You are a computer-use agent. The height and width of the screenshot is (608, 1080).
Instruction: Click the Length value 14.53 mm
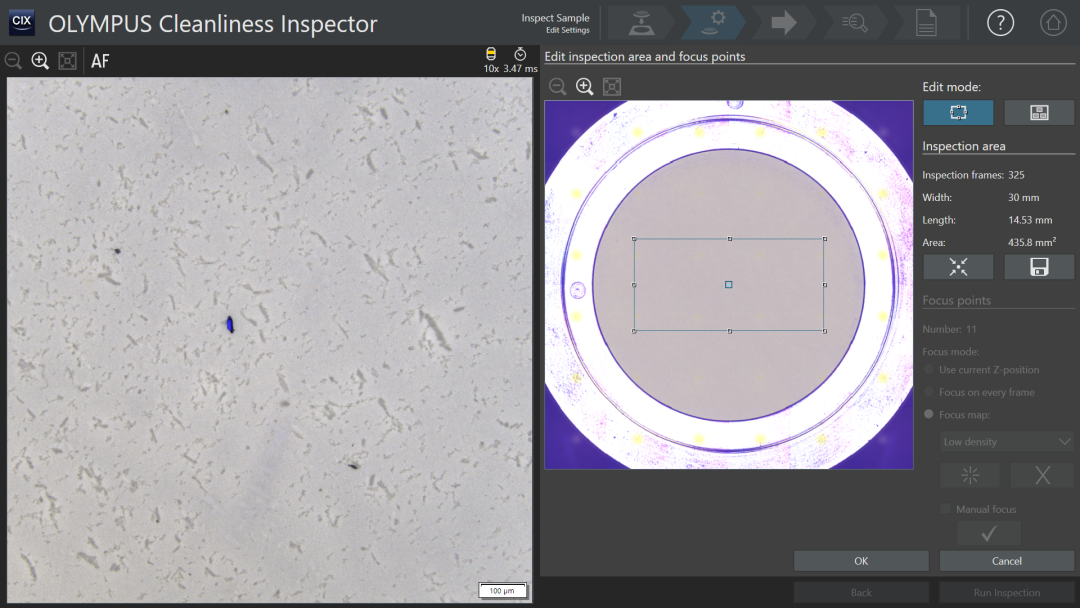(1030, 220)
